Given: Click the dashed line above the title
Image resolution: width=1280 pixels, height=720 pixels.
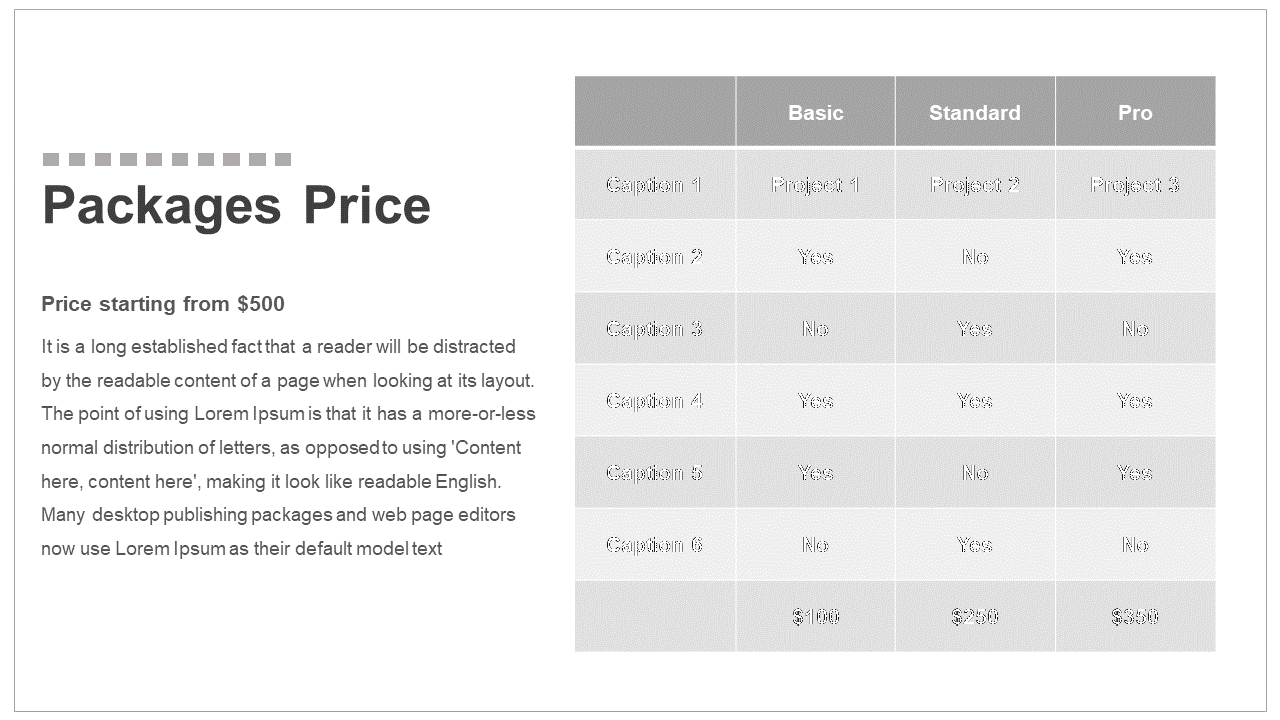Looking at the screenshot, I should click(167, 159).
